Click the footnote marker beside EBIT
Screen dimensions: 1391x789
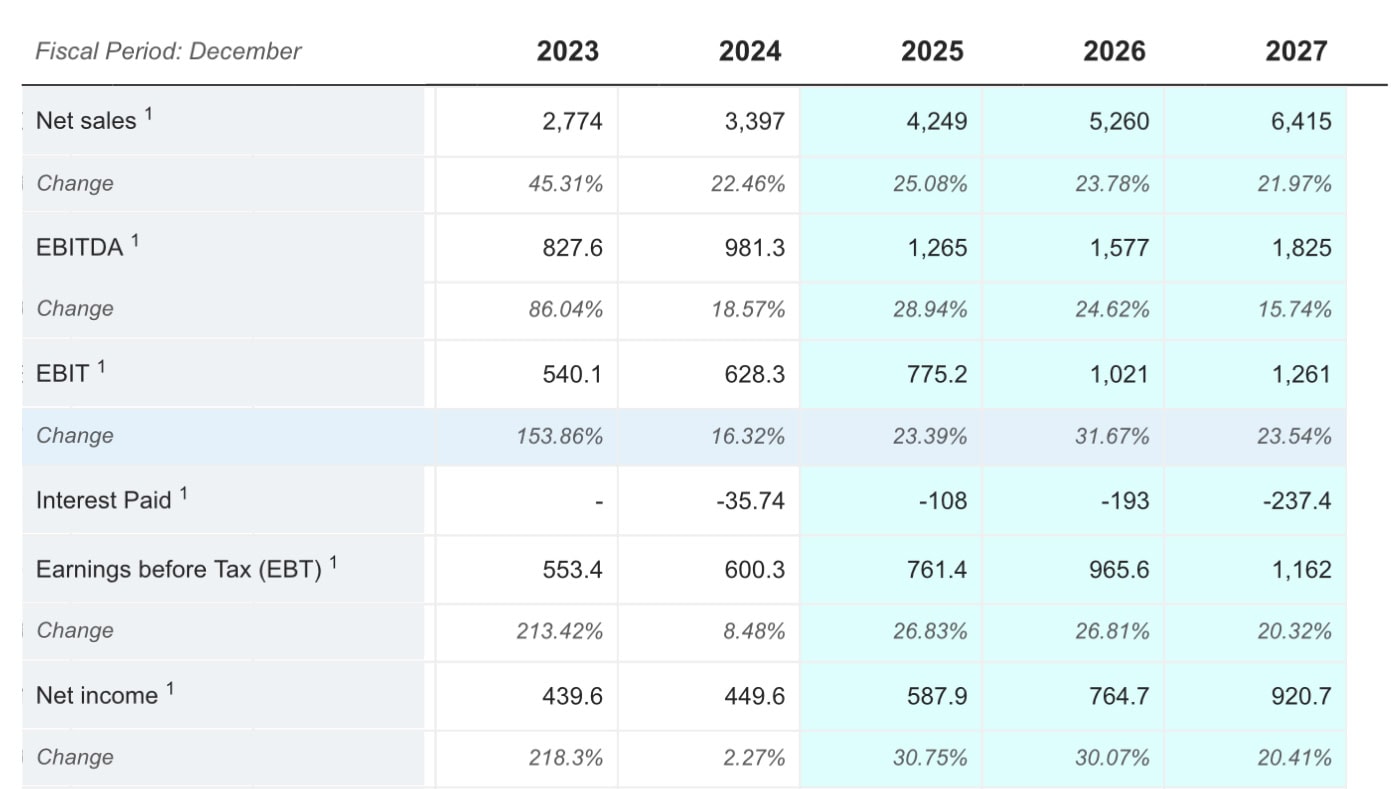tap(101, 367)
